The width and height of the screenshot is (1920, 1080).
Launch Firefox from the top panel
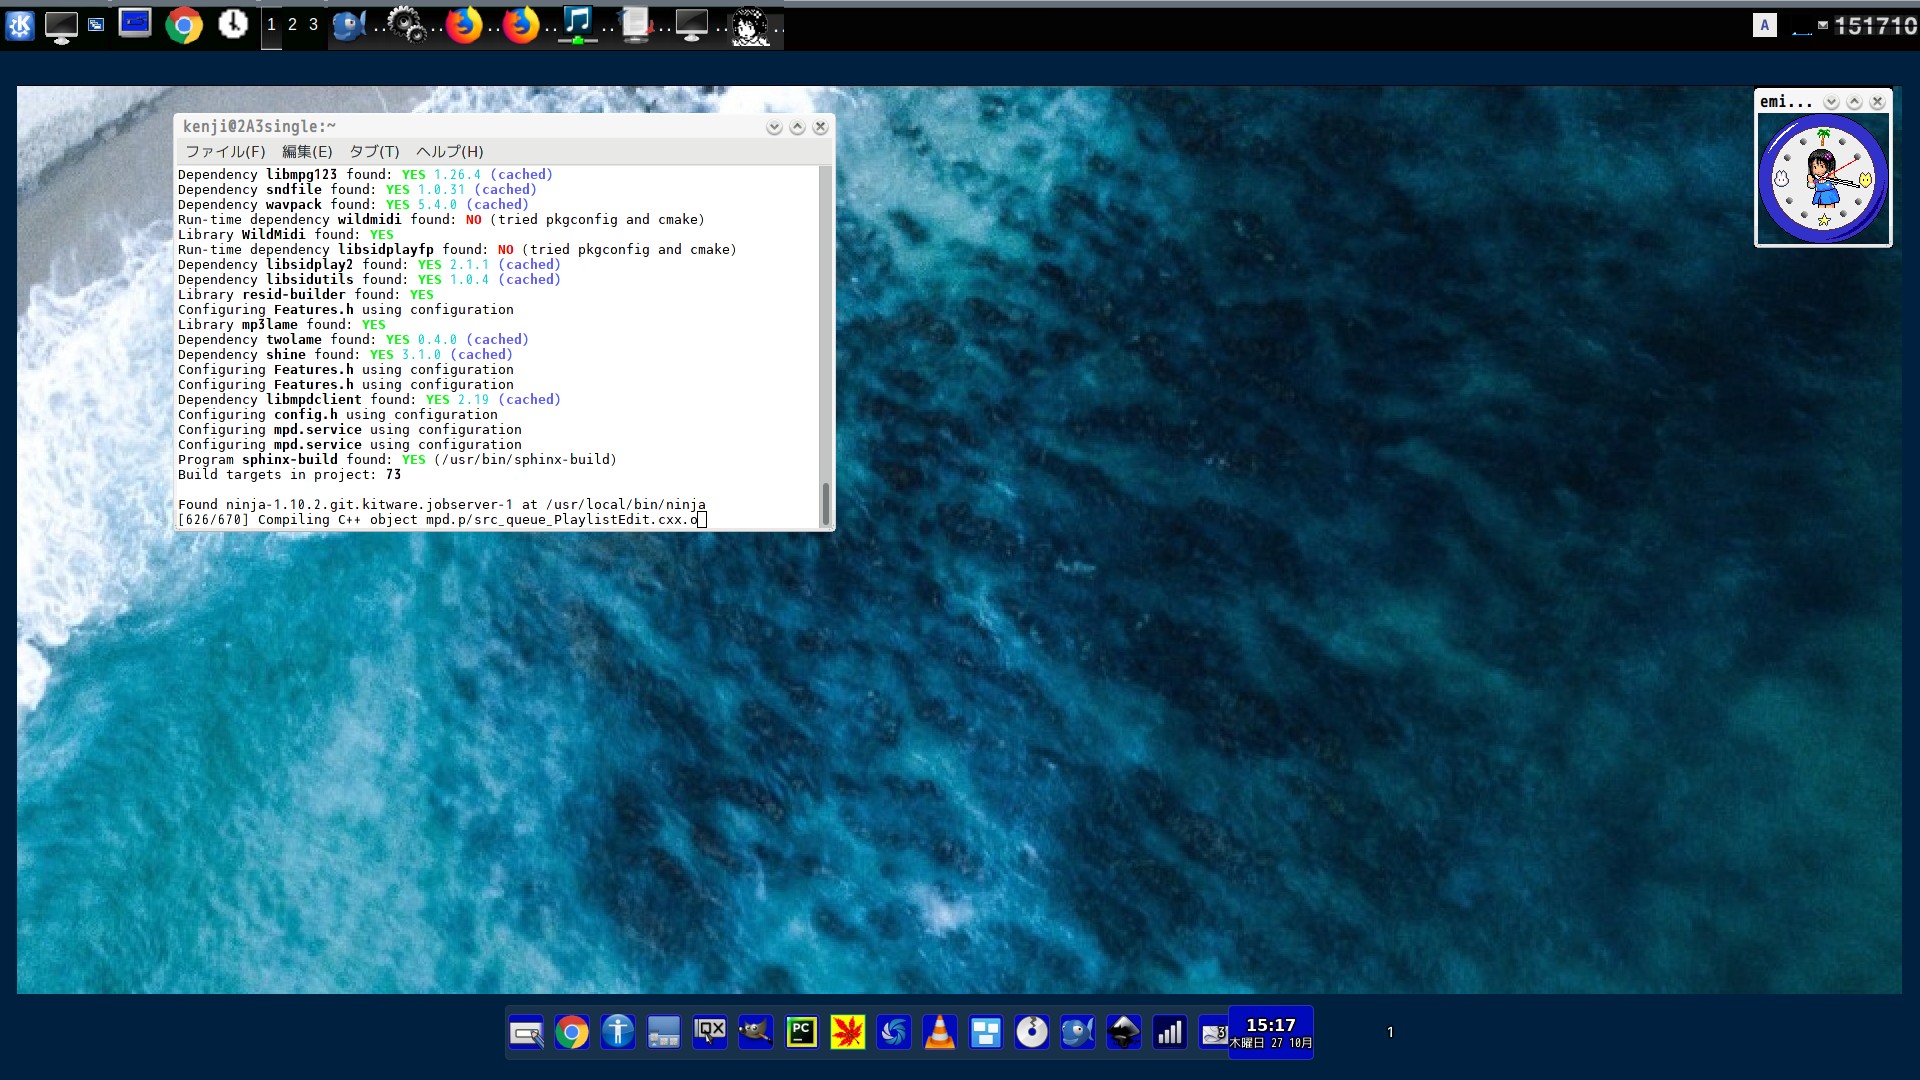coord(463,25)
